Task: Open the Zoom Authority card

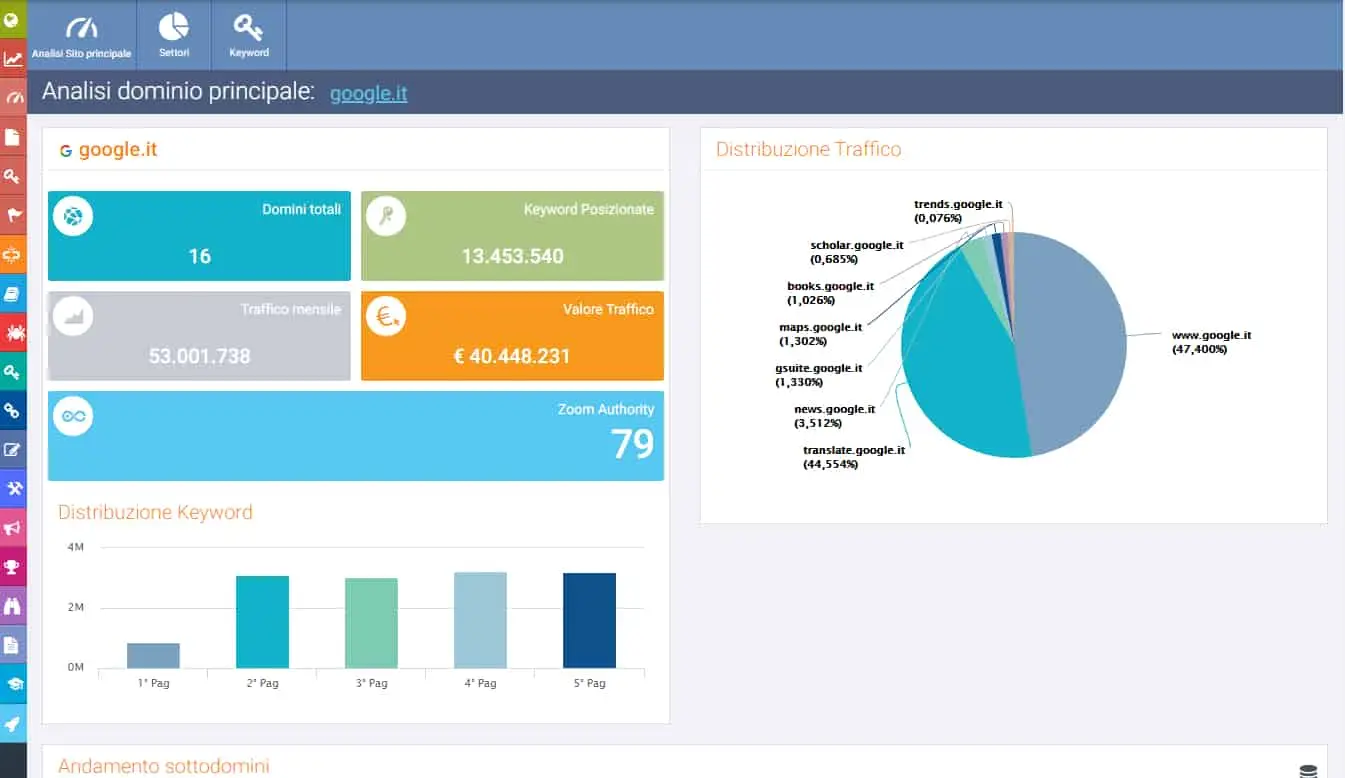Action: pos(356,436)
